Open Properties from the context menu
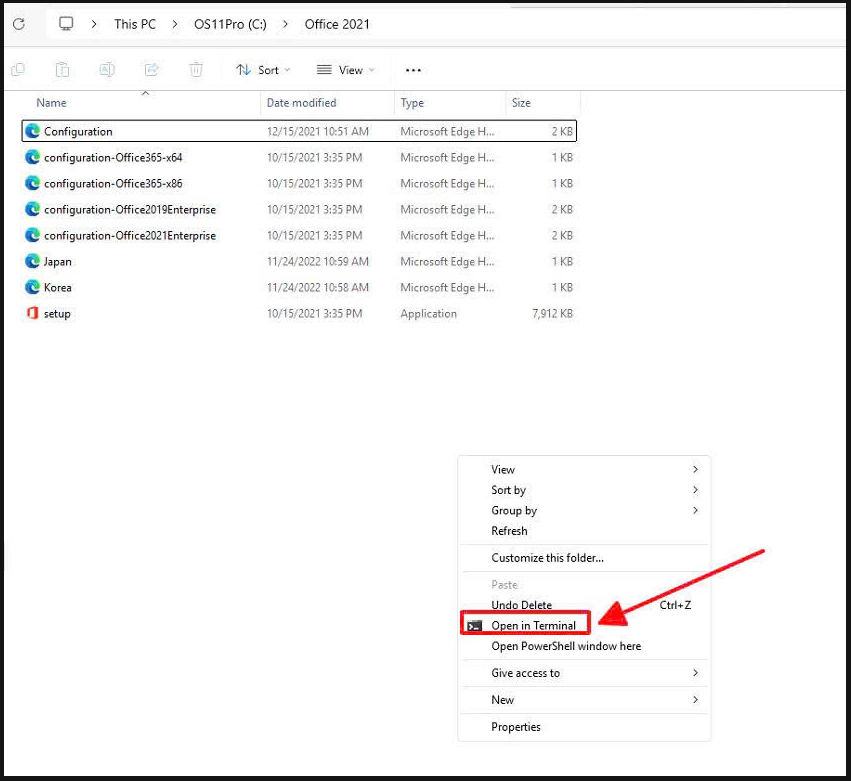 coord(516,727)
